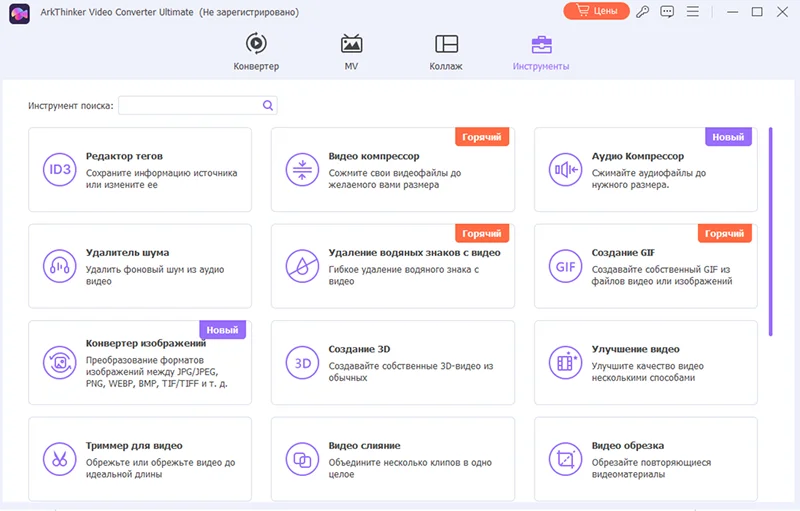Open the noise remover headphones icon

pos(60,266)
